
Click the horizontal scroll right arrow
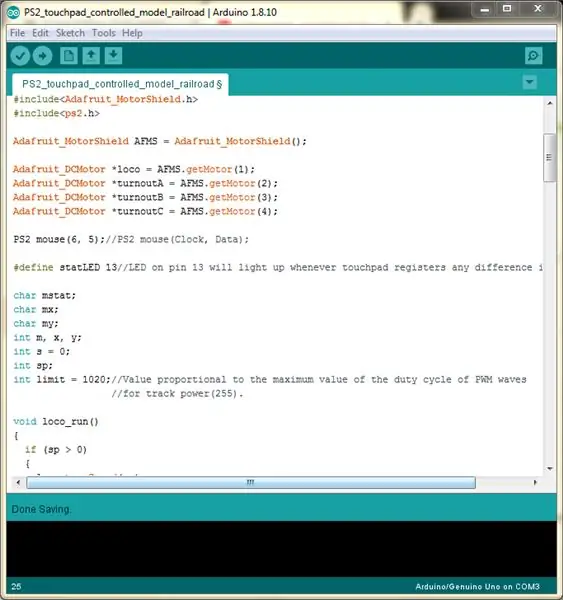pyautogui.click(x=535, y=482)
